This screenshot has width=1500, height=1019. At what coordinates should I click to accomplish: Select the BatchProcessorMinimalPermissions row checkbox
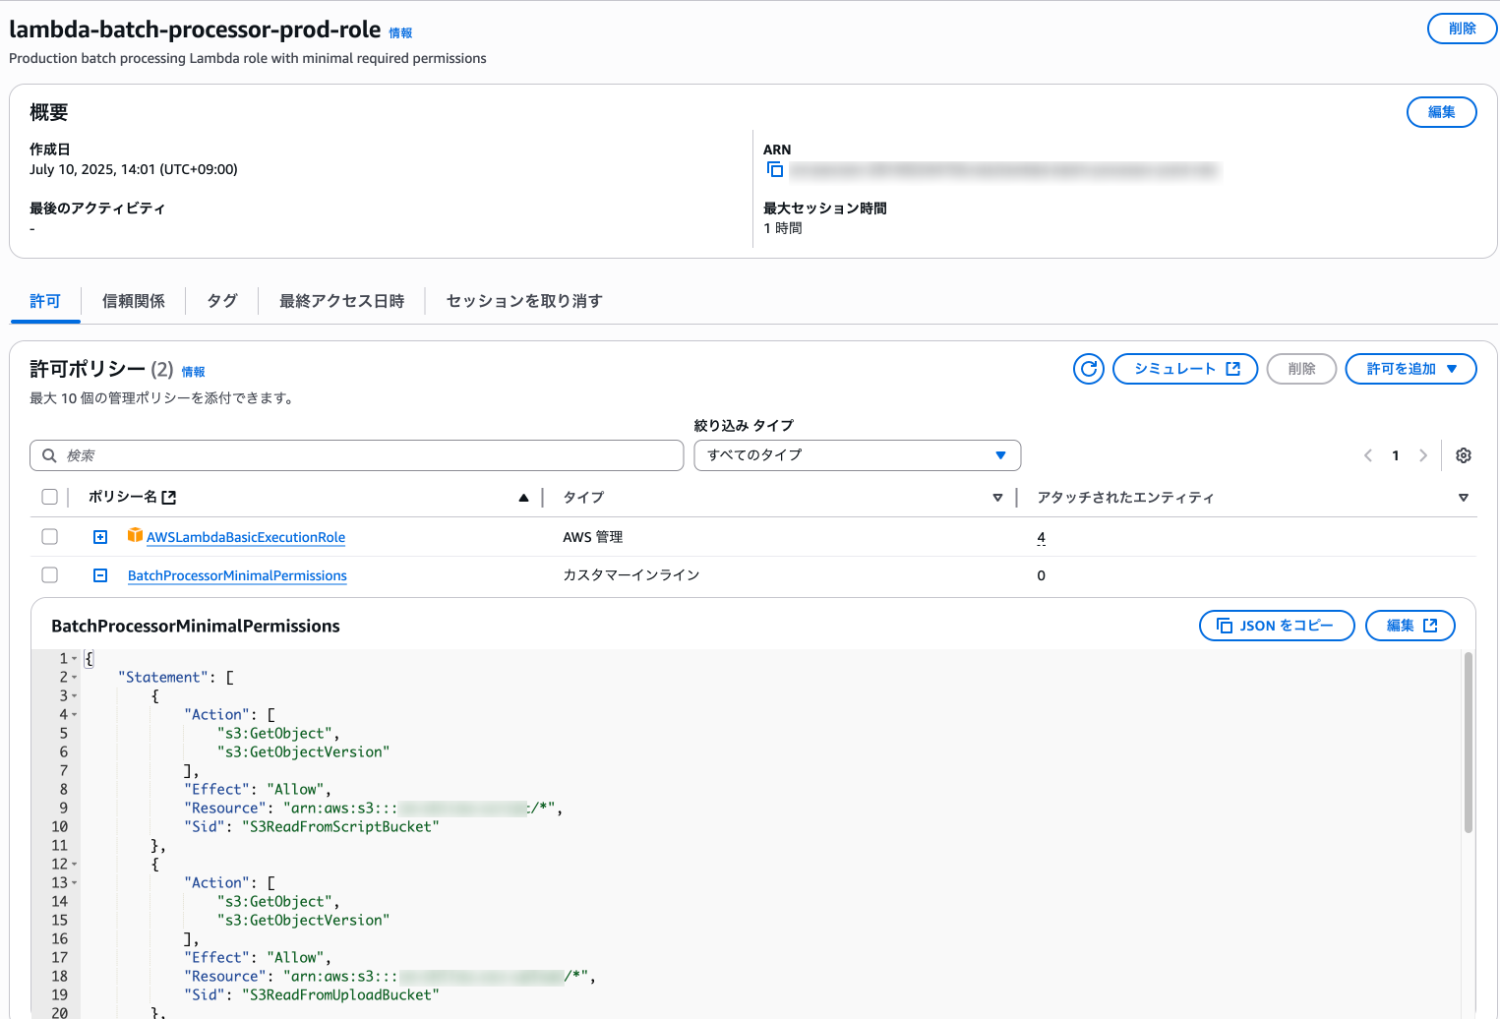pyautogui.click(x=49, y=575)
